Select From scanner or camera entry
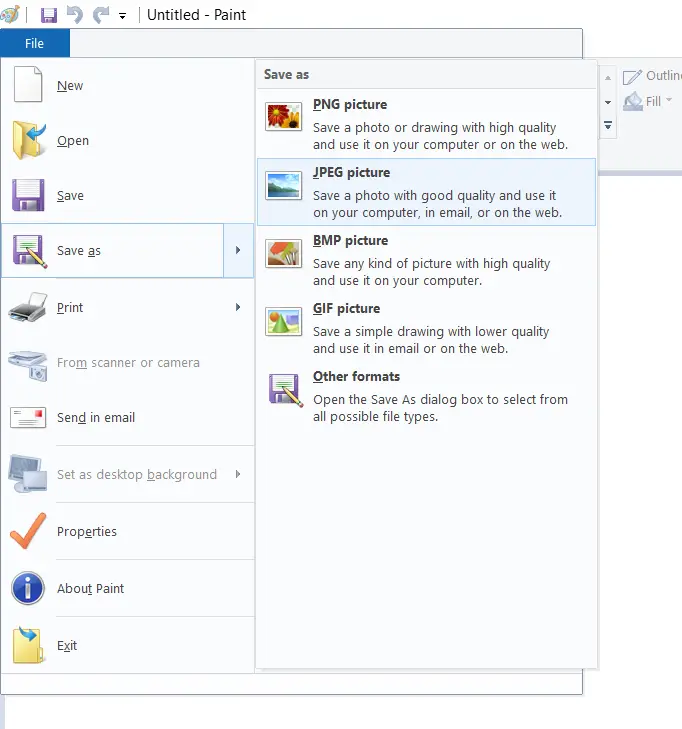The height and width of the screenshot is (729, 682). pos(127,363)
